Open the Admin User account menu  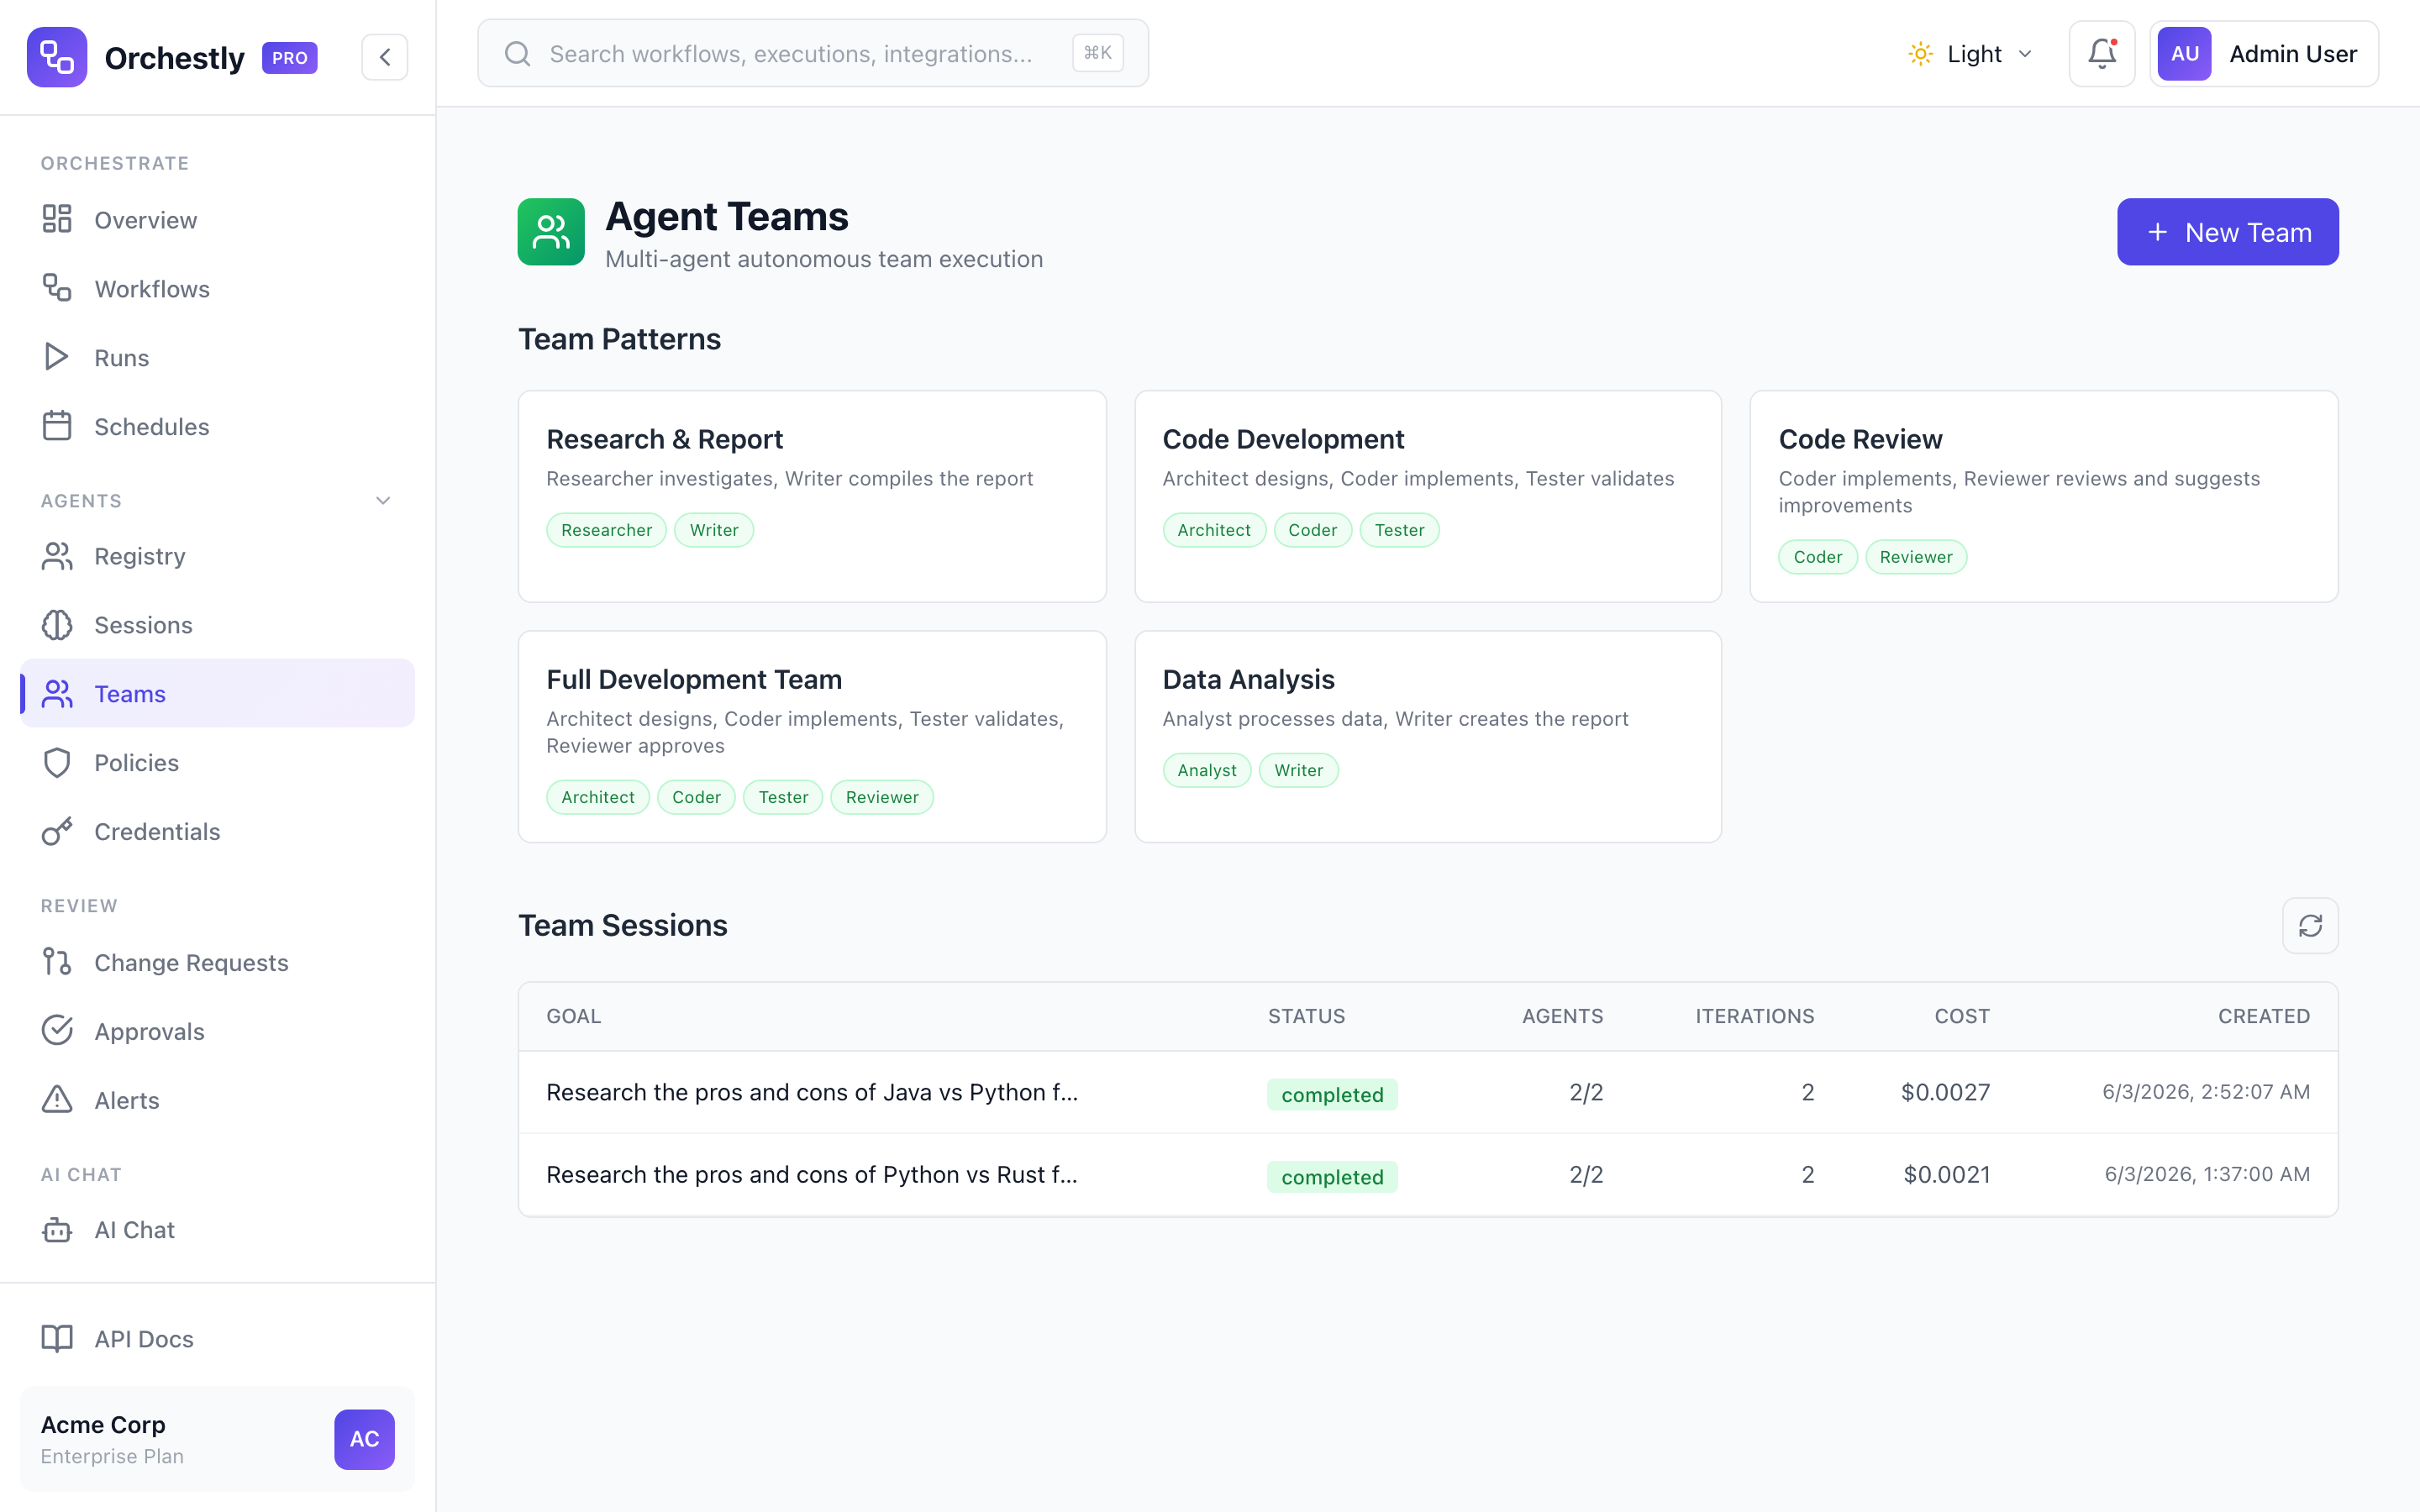pos(2264,54)
